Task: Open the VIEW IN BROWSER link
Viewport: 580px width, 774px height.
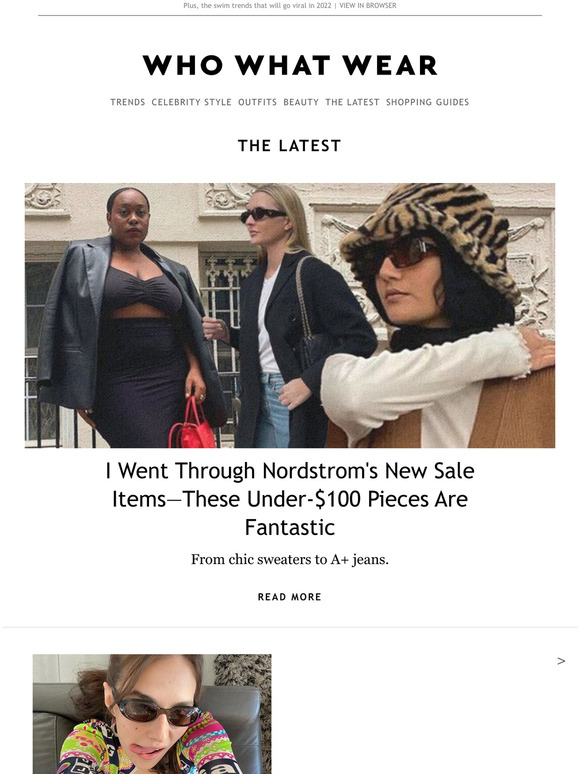Action: pyautogui.click(x=368, y=6)
